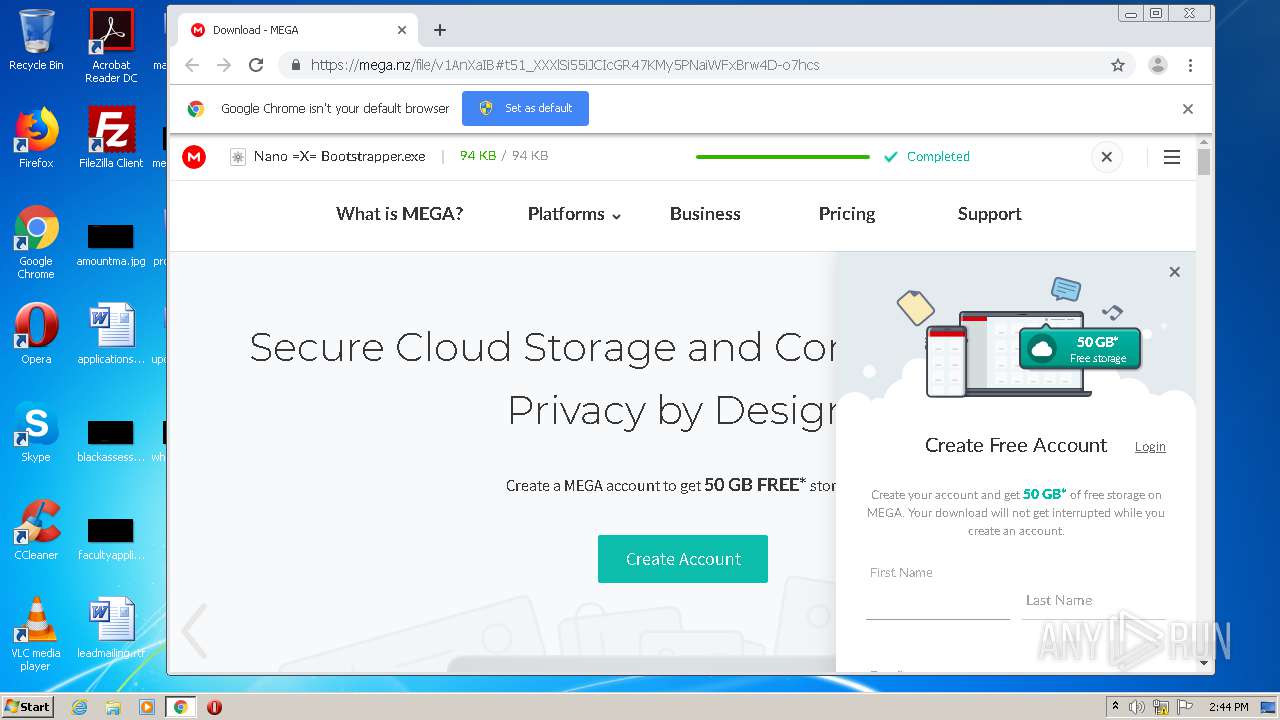Click the Action Center flag icon
The height and width of the screenshot is (720, 1280).
pos(1185,707)
